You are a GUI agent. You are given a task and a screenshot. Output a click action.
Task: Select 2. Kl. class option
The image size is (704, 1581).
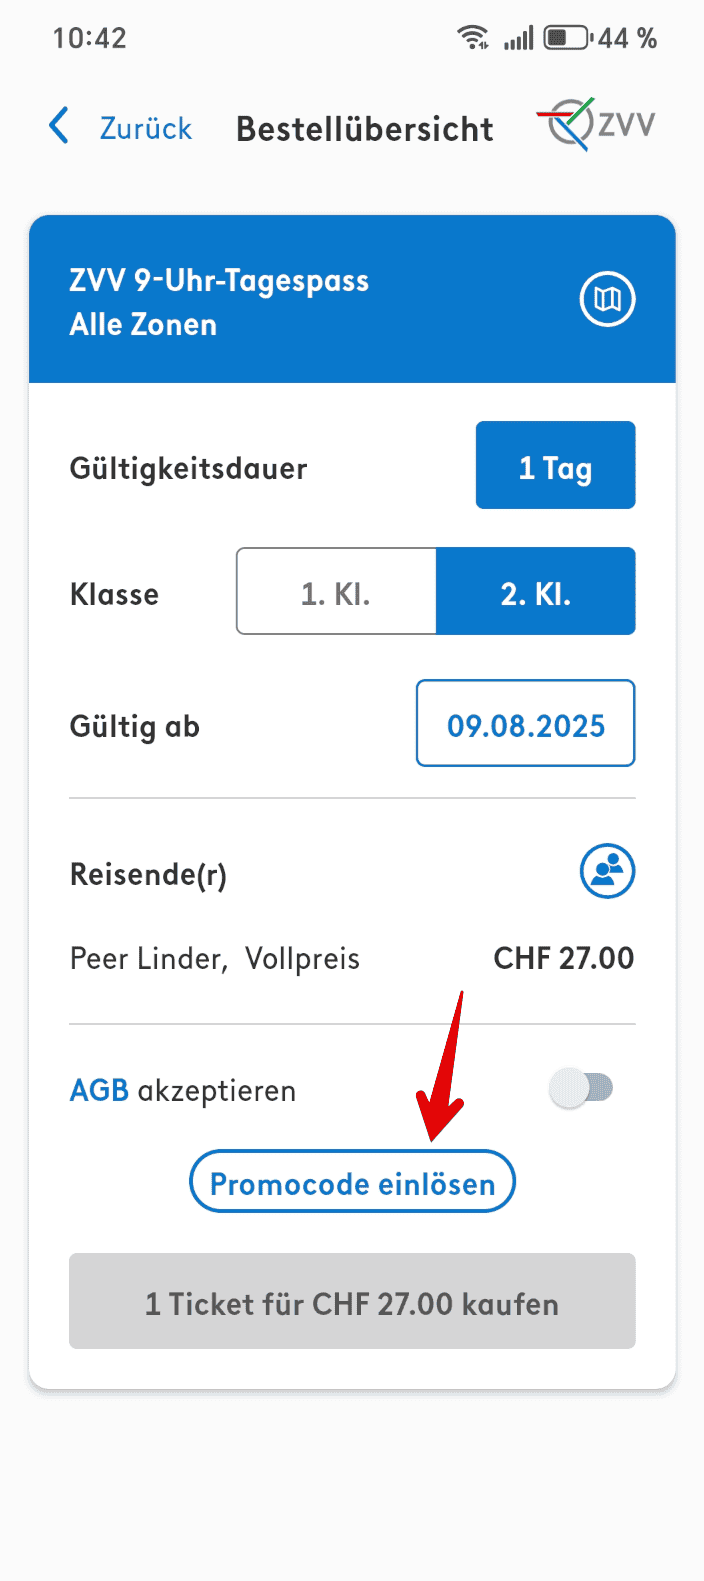pyautogui.click(x=535, y=592)
